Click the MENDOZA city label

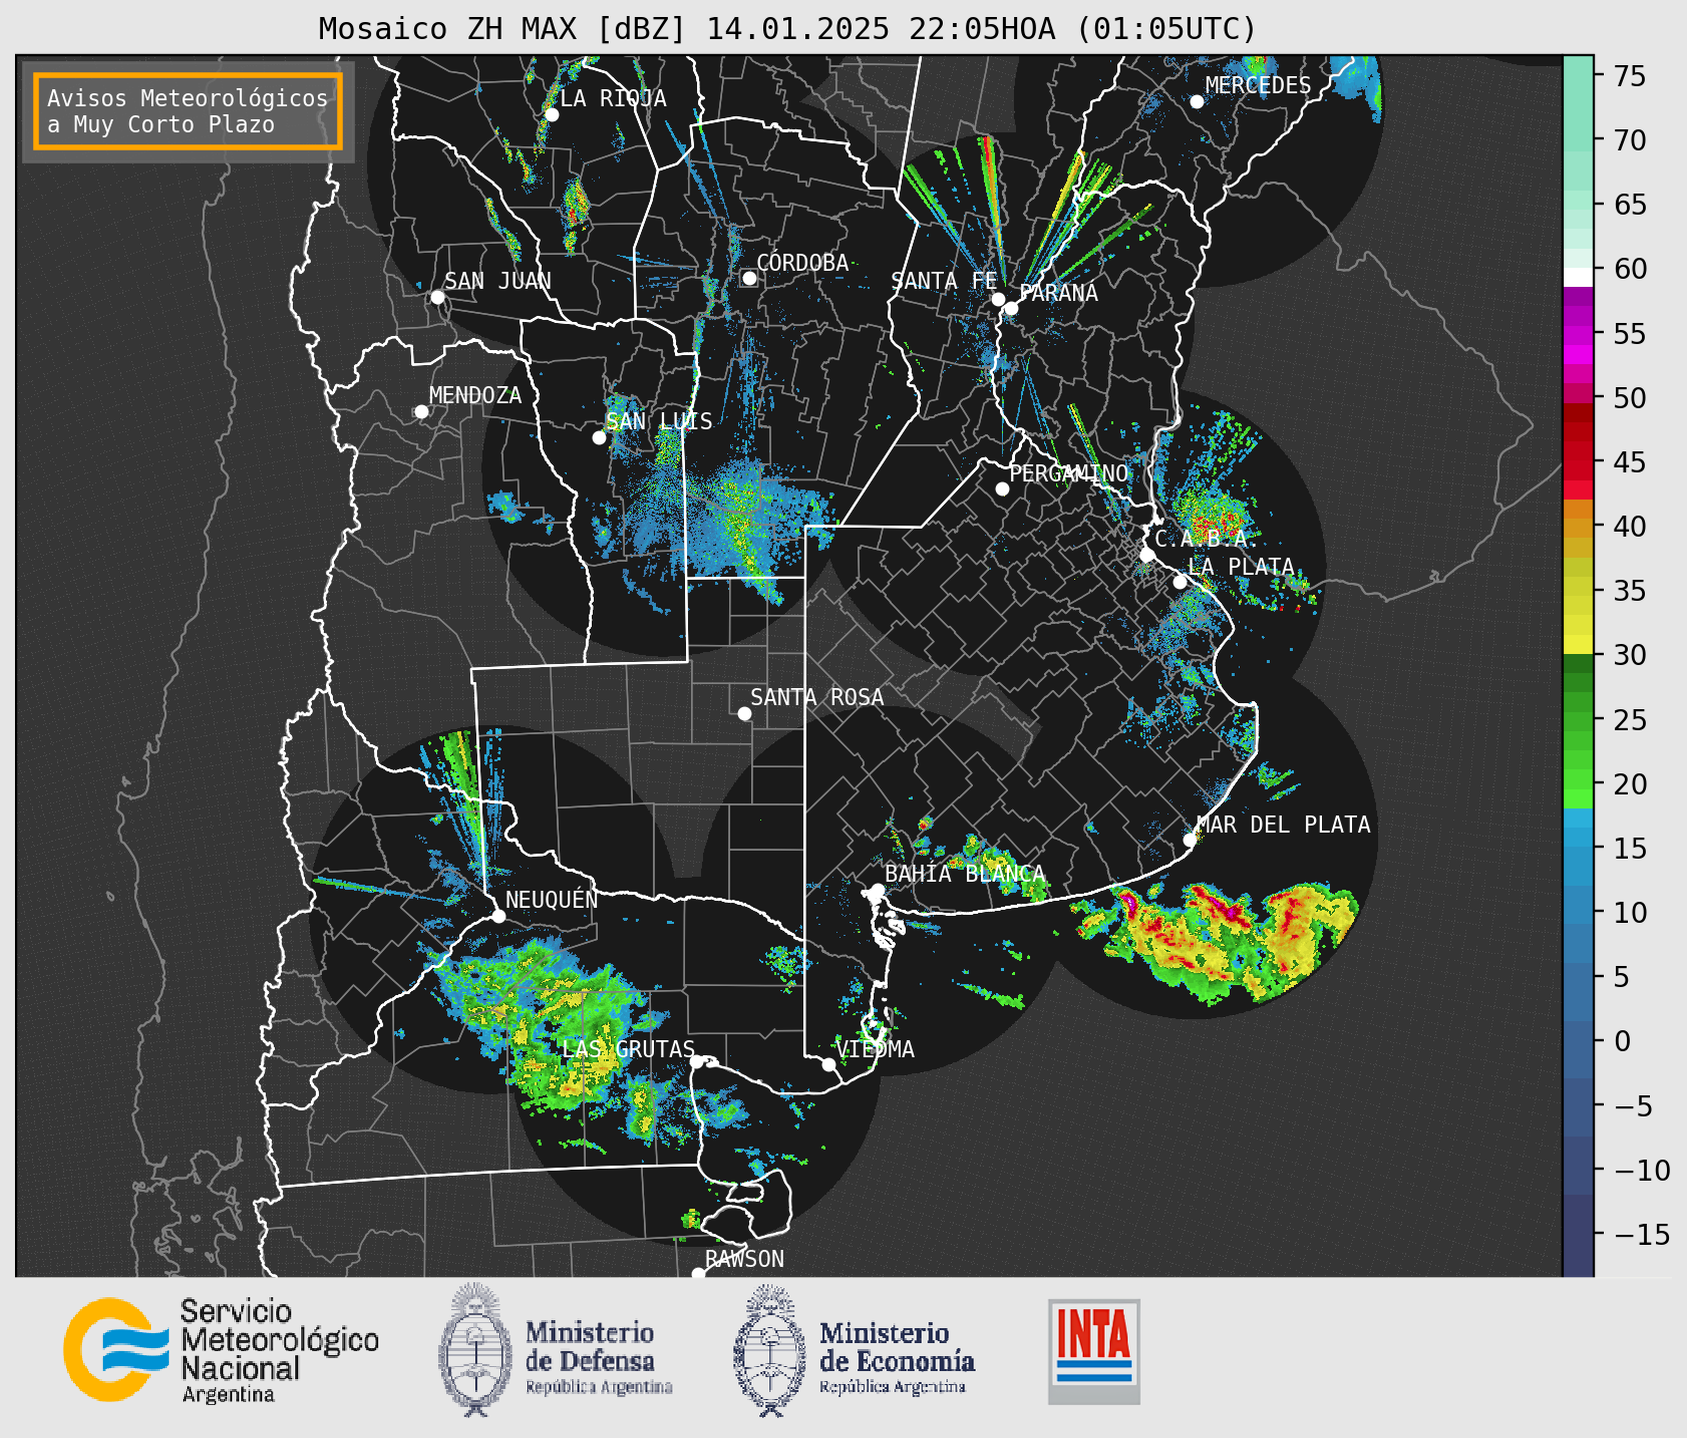pos(475,396)
